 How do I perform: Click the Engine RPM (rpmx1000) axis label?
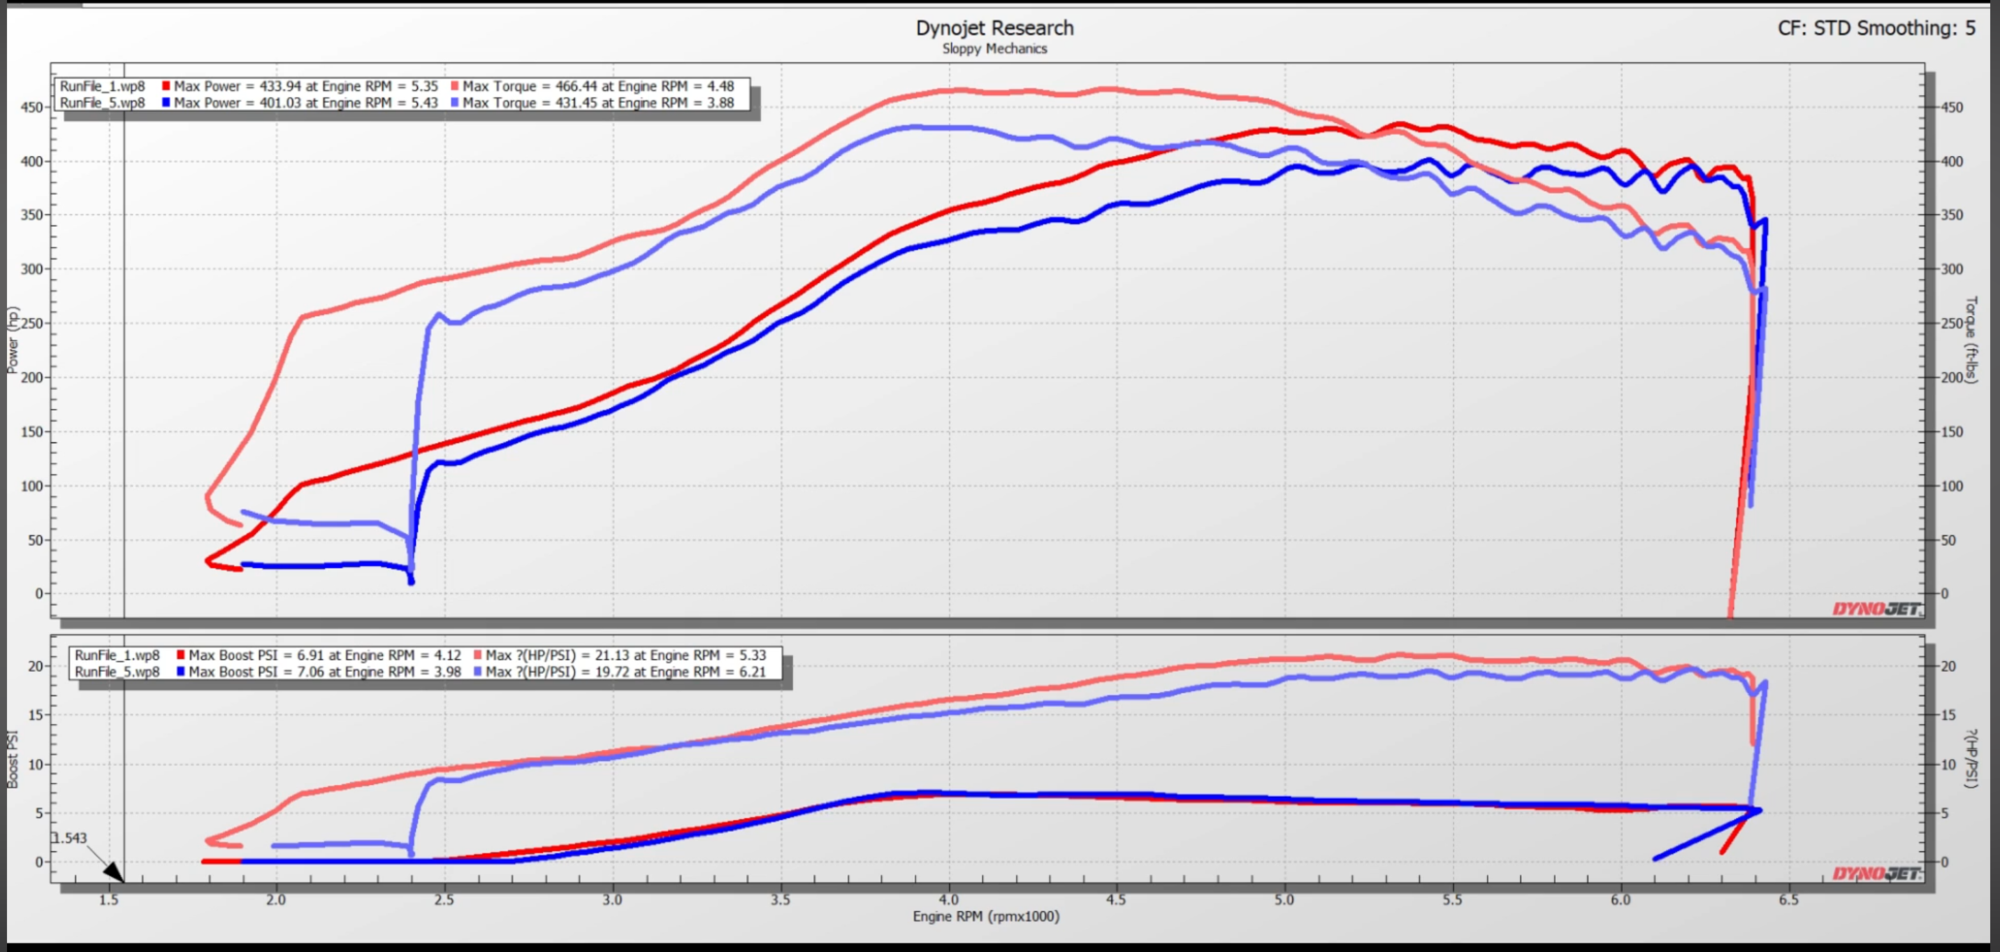pos(985,917)
